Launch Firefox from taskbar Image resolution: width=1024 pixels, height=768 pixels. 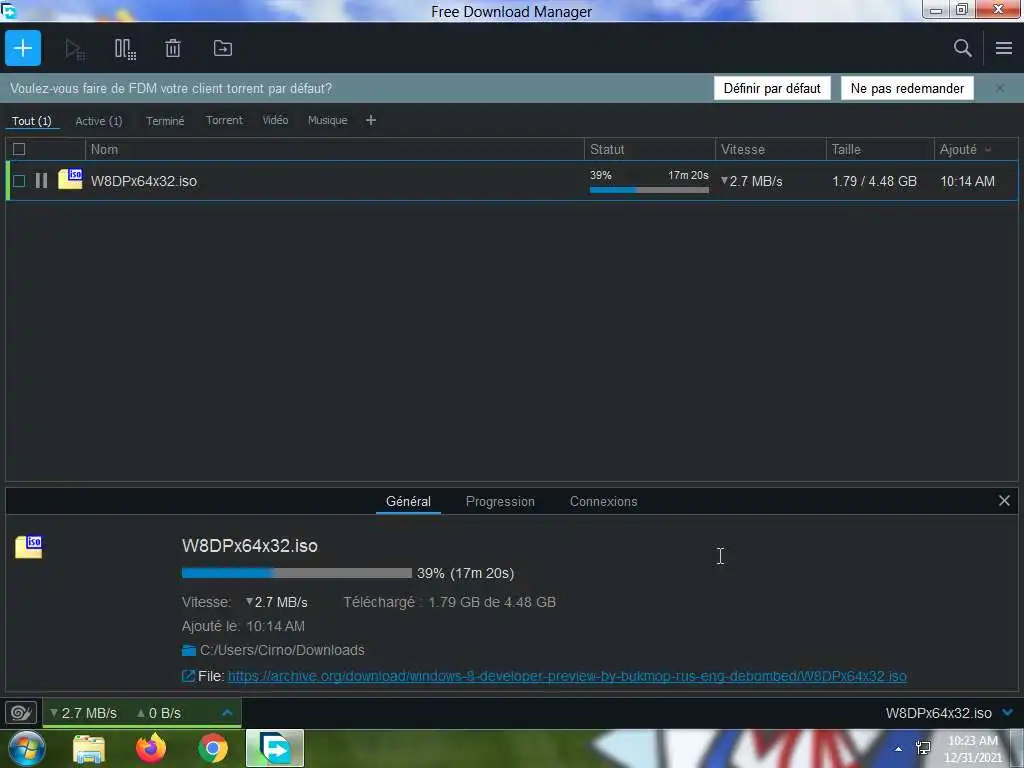tap(151, 748)
